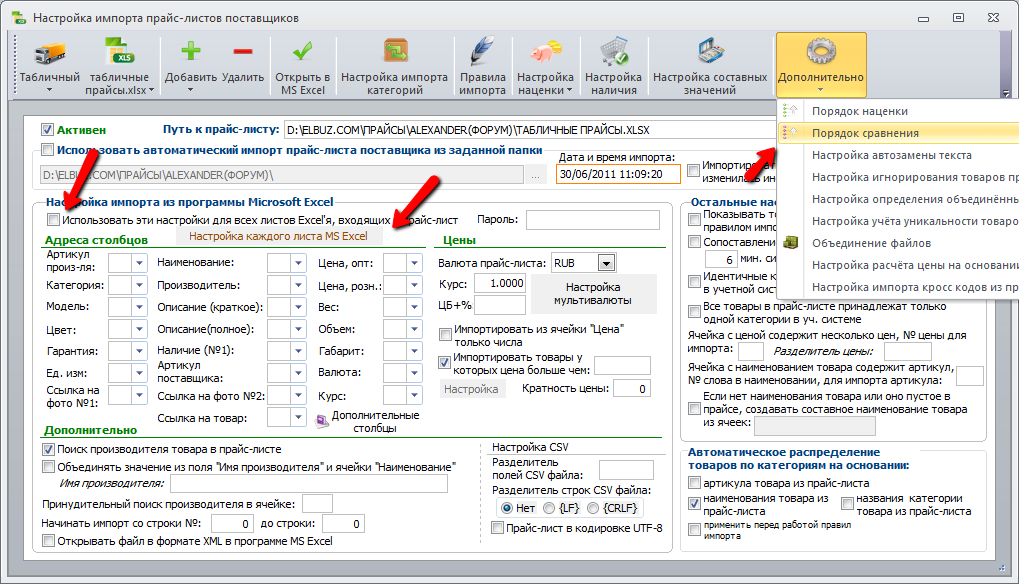Click the Табличный truck toolbar icon
This screenshot has height=584, width=1019.
[x=49, y=52]
